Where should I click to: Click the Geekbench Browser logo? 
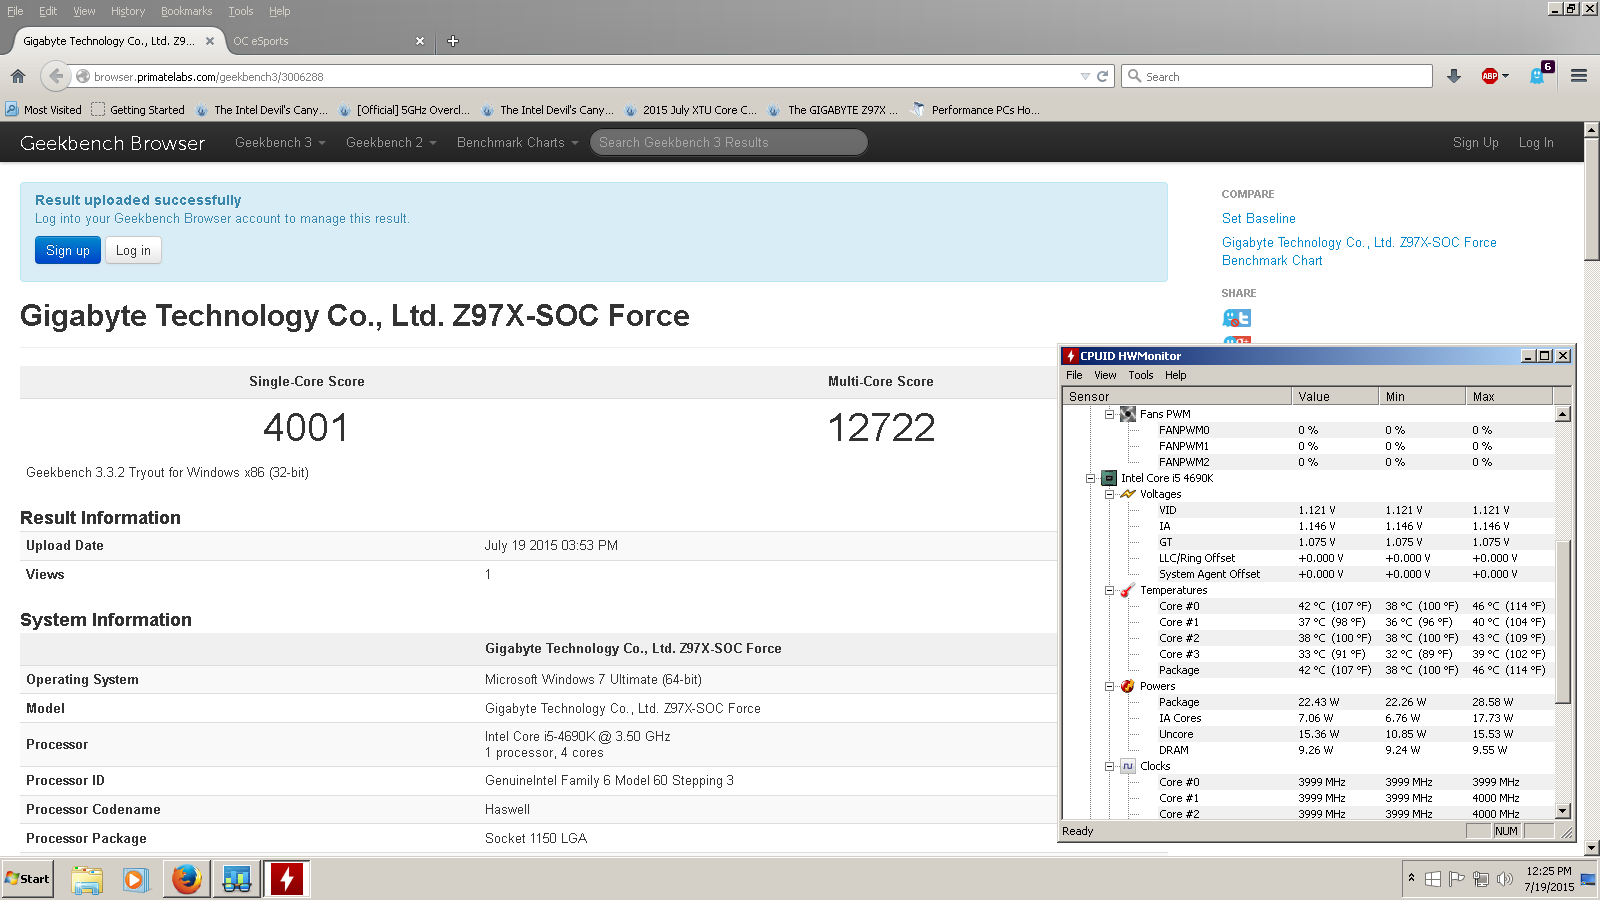[x=112, y=143]
